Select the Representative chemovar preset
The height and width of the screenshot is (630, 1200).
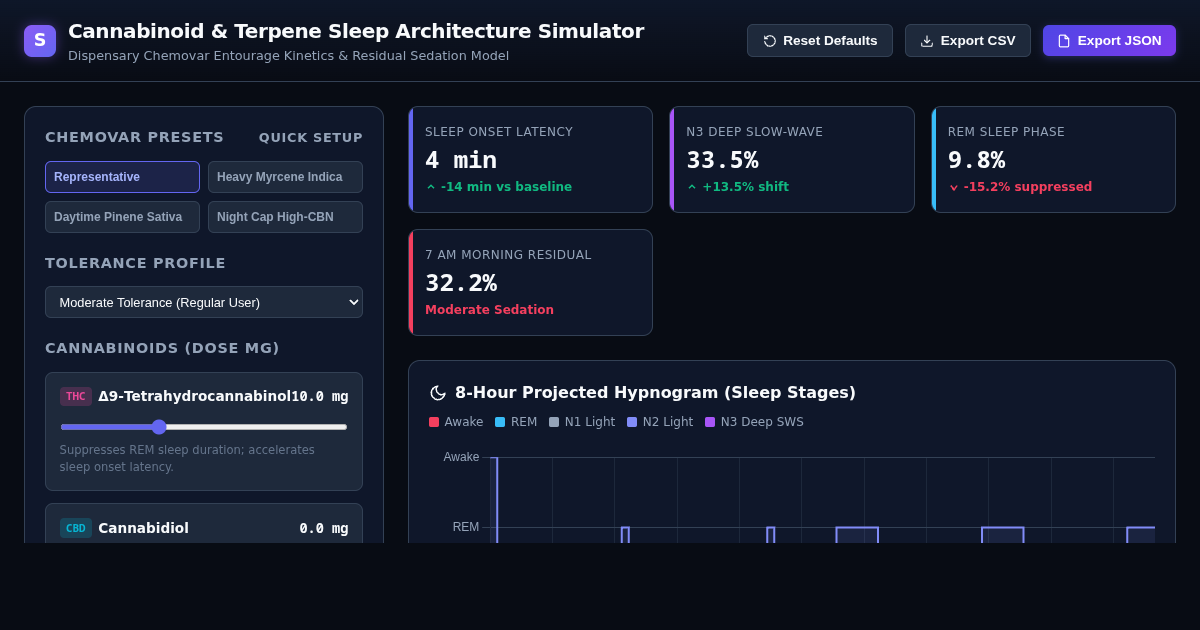122,177
